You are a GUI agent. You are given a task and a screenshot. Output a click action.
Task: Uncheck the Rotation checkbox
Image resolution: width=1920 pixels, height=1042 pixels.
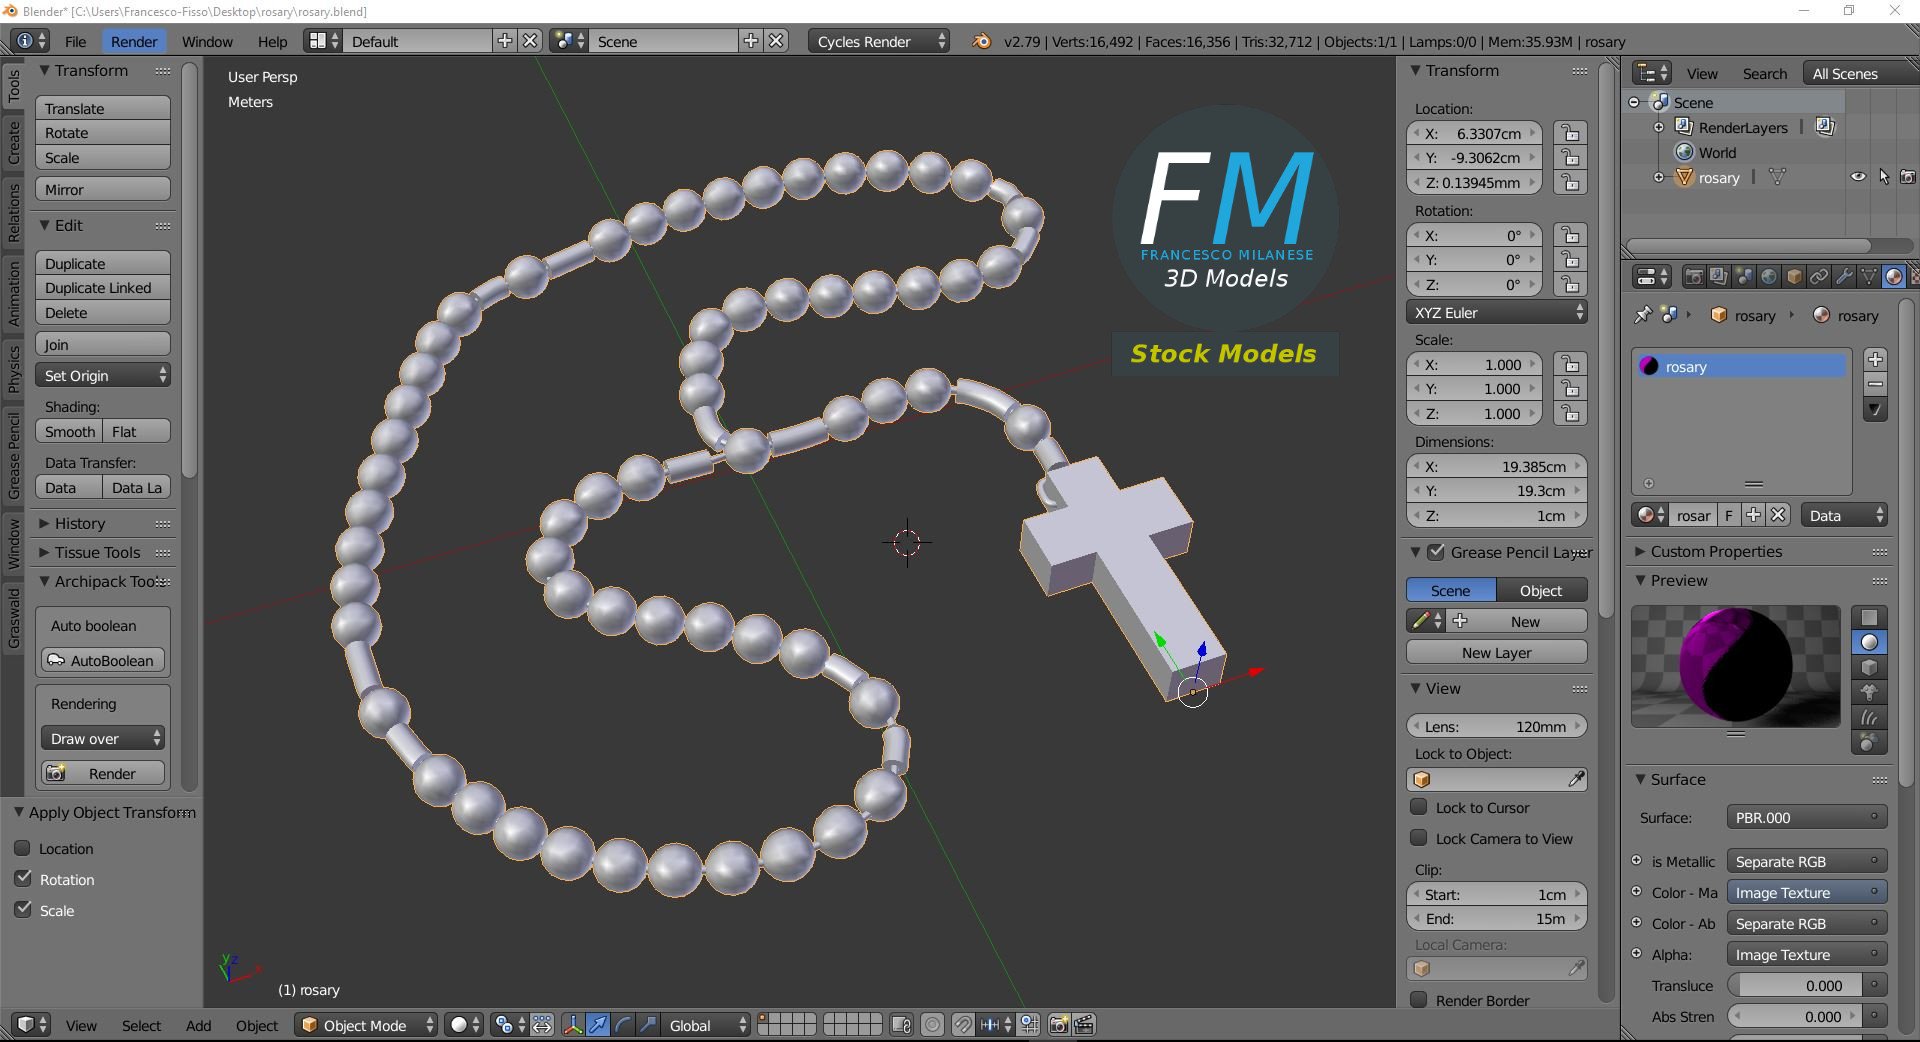coord(23,879)
